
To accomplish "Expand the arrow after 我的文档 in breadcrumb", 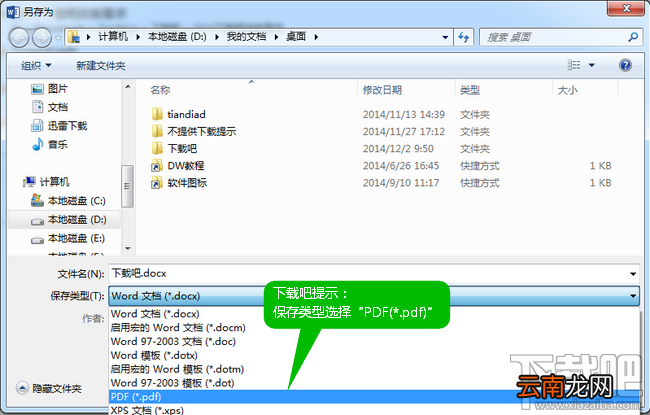I will tap(276, 37).
